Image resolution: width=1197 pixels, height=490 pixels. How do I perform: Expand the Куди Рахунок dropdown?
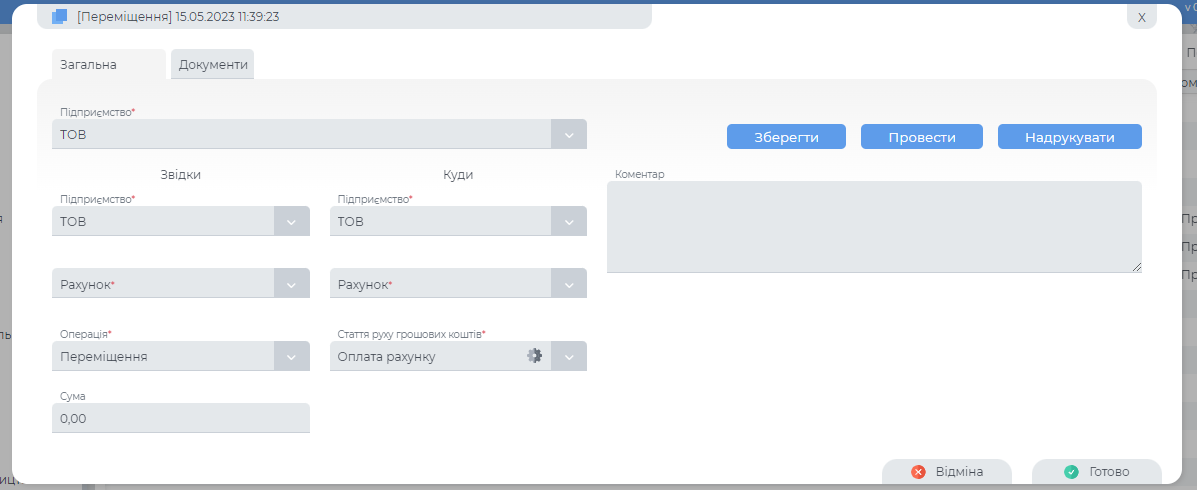point(568,284)
